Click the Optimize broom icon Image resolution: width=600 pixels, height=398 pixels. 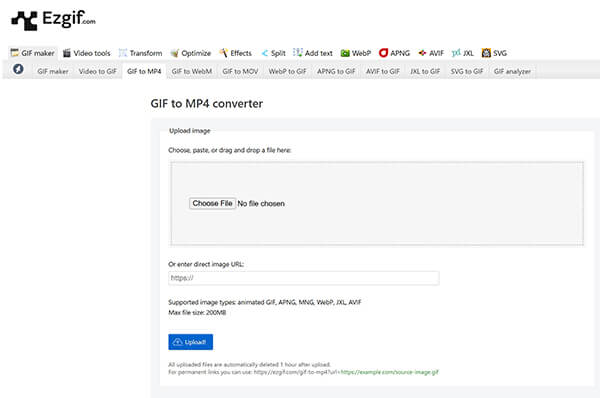point(174,53)
